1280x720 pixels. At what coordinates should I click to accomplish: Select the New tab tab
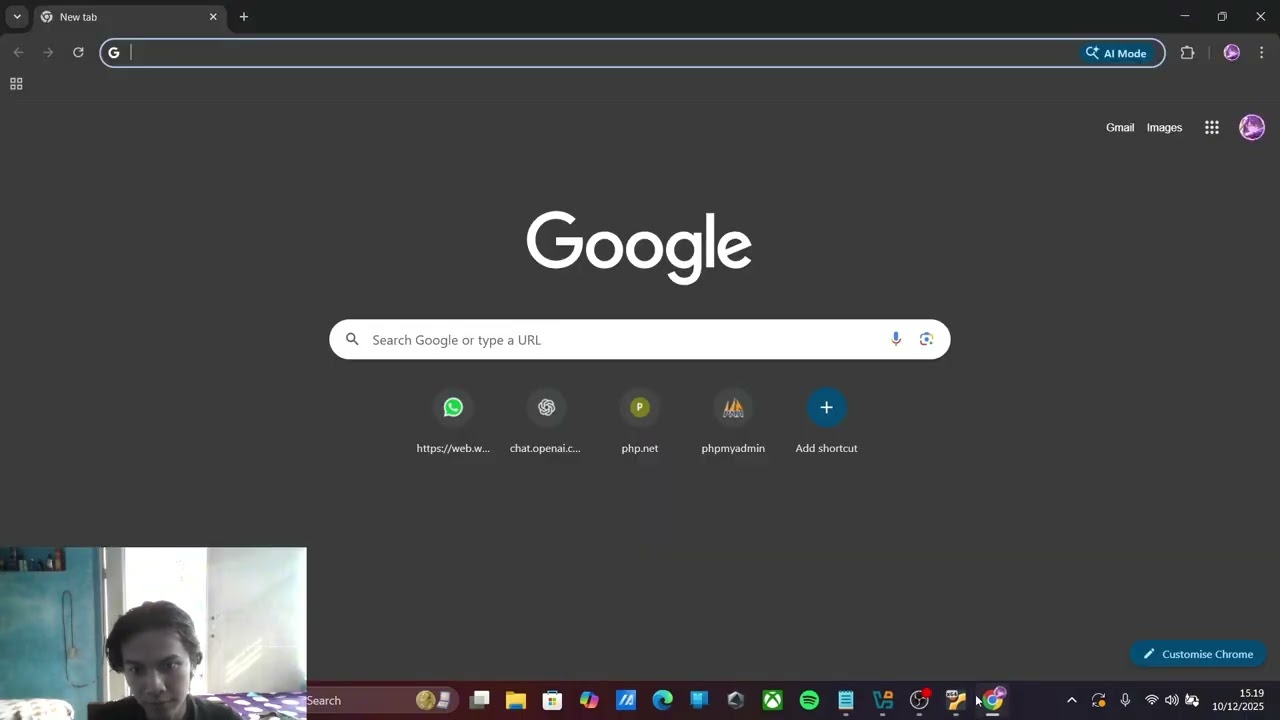coord(128,17)
